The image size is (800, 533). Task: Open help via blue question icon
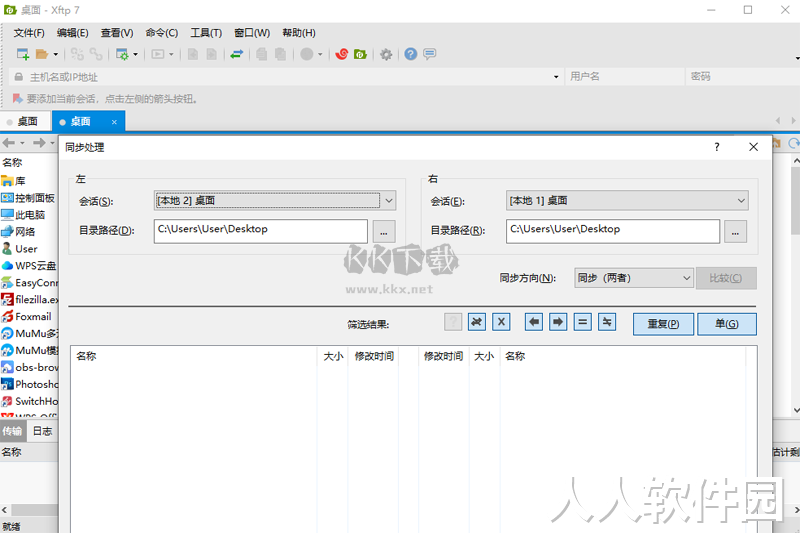411,54
